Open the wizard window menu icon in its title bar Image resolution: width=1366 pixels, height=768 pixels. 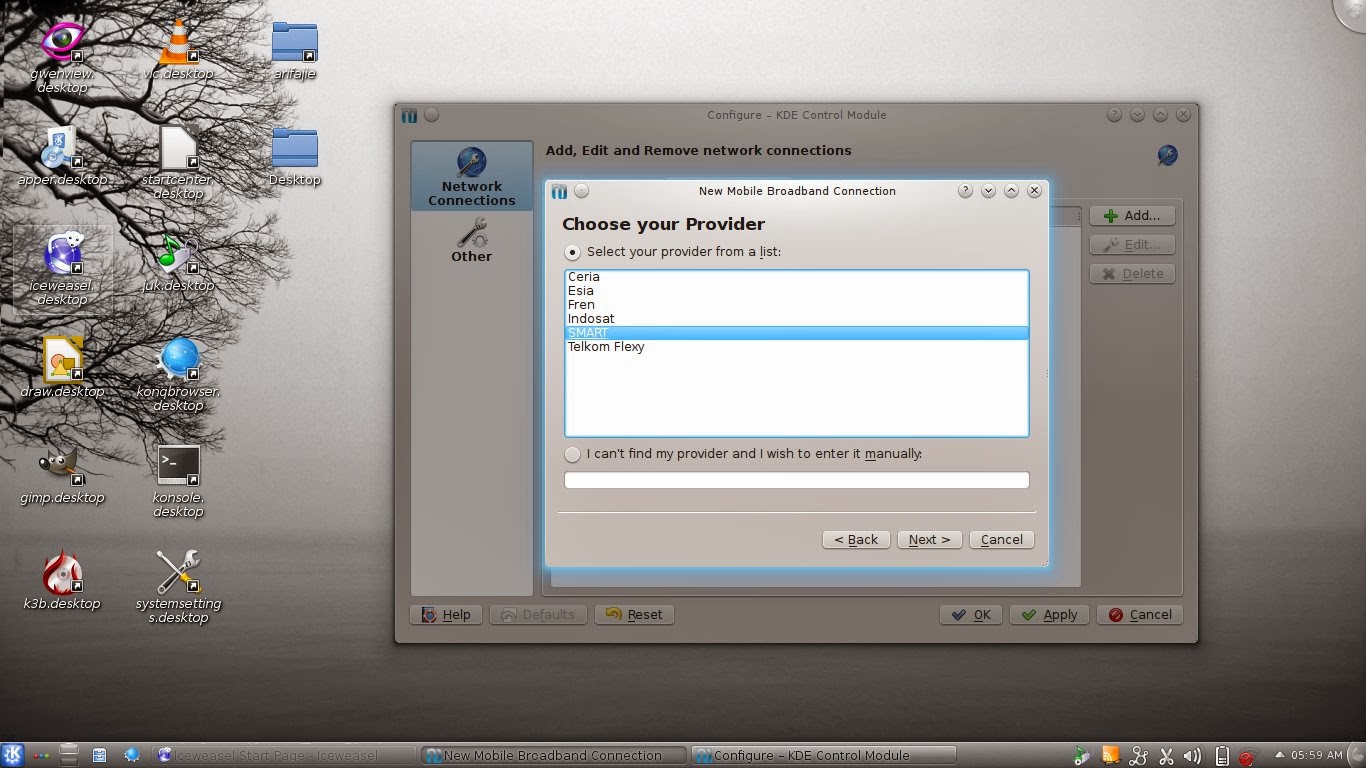click(x=559, y=191)
